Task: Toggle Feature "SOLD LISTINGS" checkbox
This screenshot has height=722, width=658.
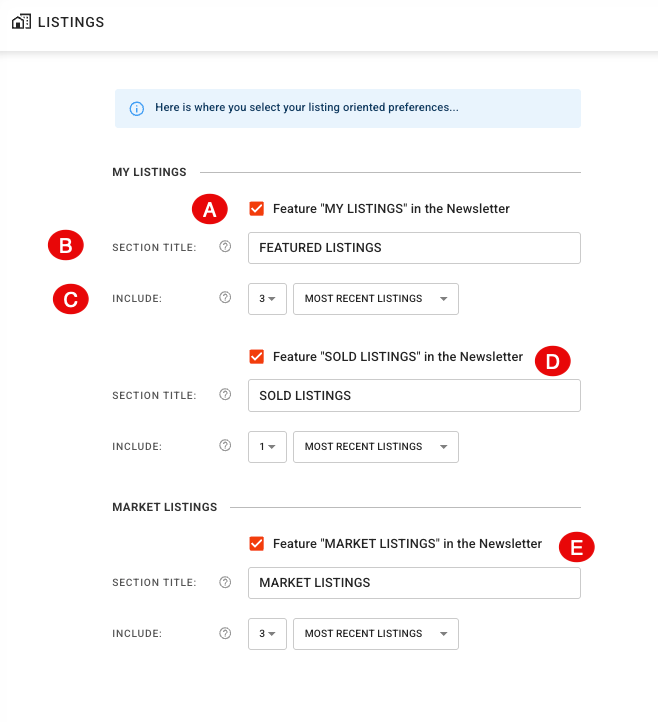Action: 256,357
